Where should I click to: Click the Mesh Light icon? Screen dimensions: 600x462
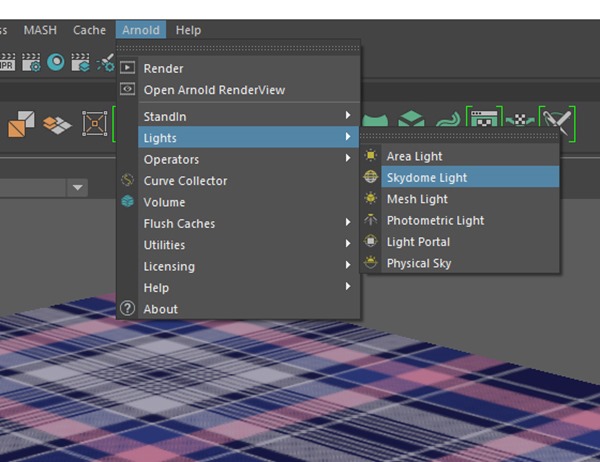(370, 198)
